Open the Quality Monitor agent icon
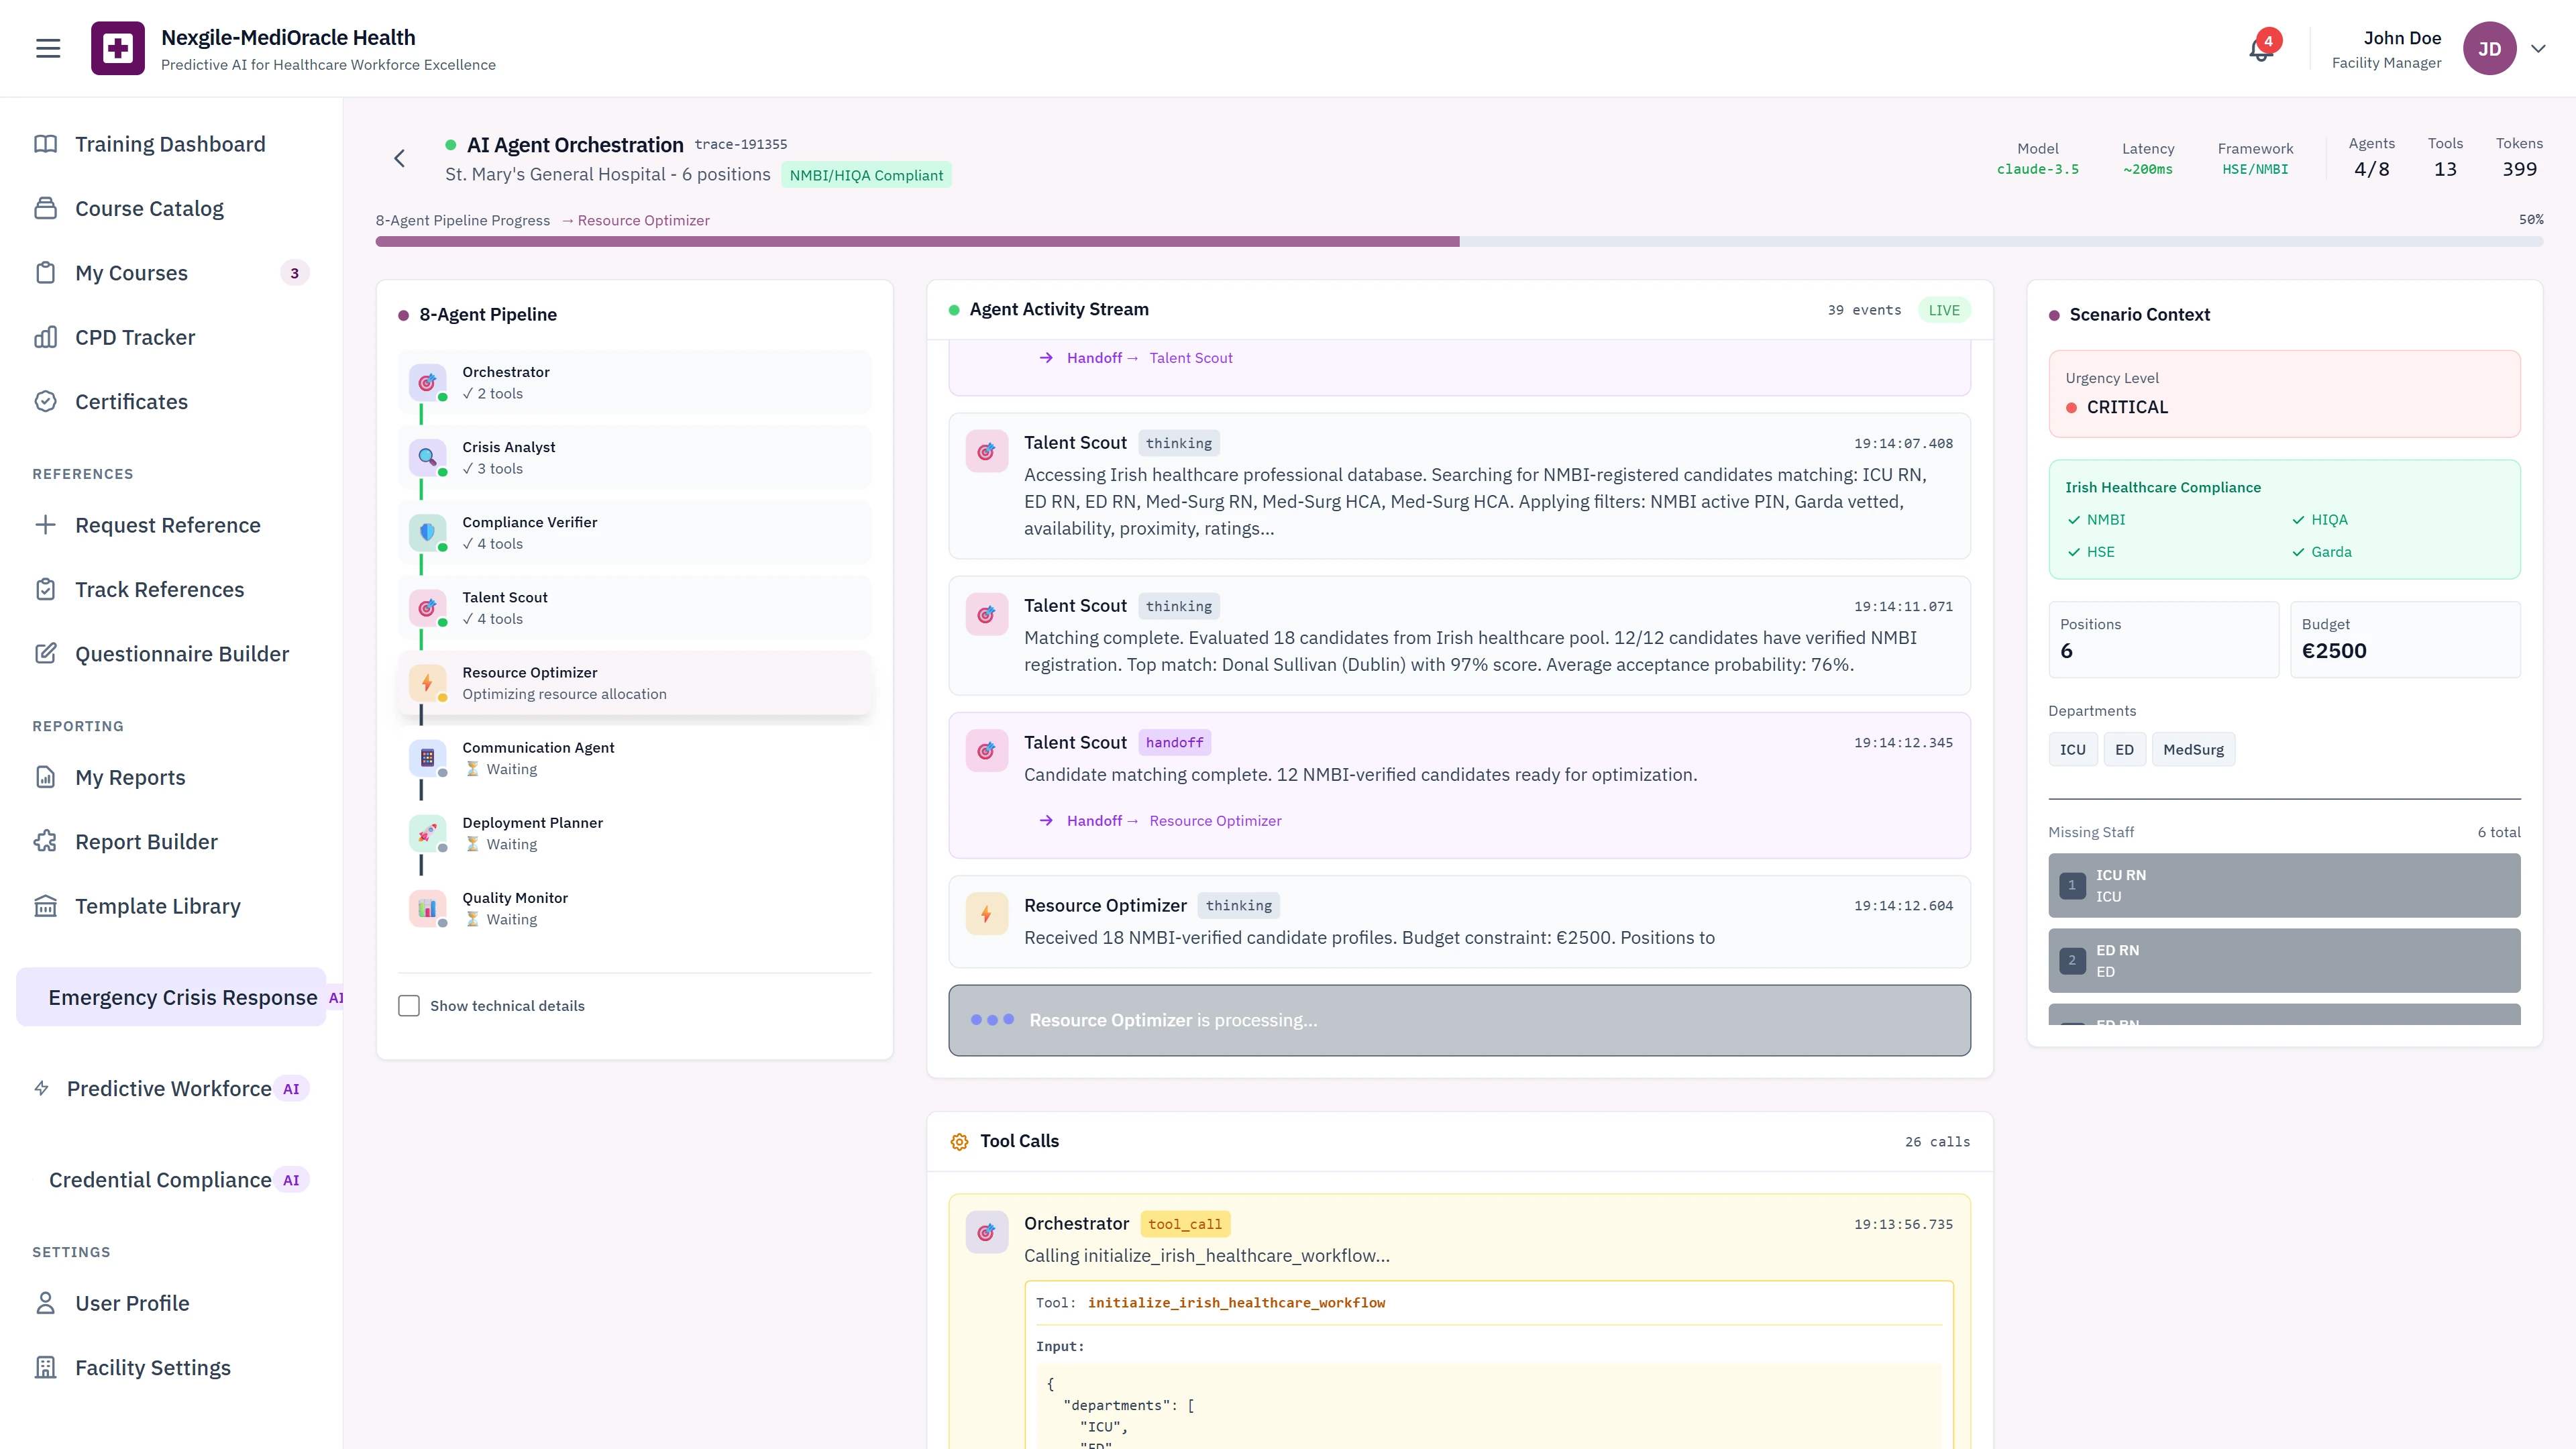Screen dimensions: 2576x1449 [x=428, y=908]
